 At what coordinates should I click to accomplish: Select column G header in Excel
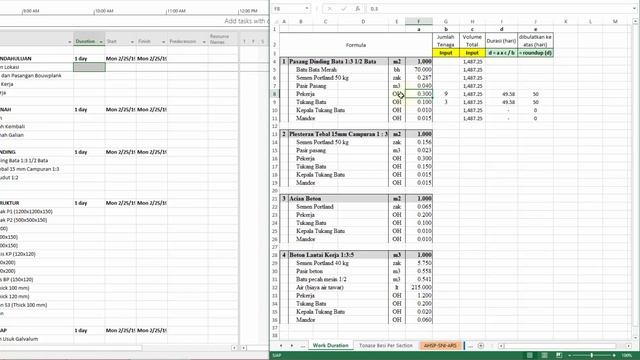tap(446, 21)
